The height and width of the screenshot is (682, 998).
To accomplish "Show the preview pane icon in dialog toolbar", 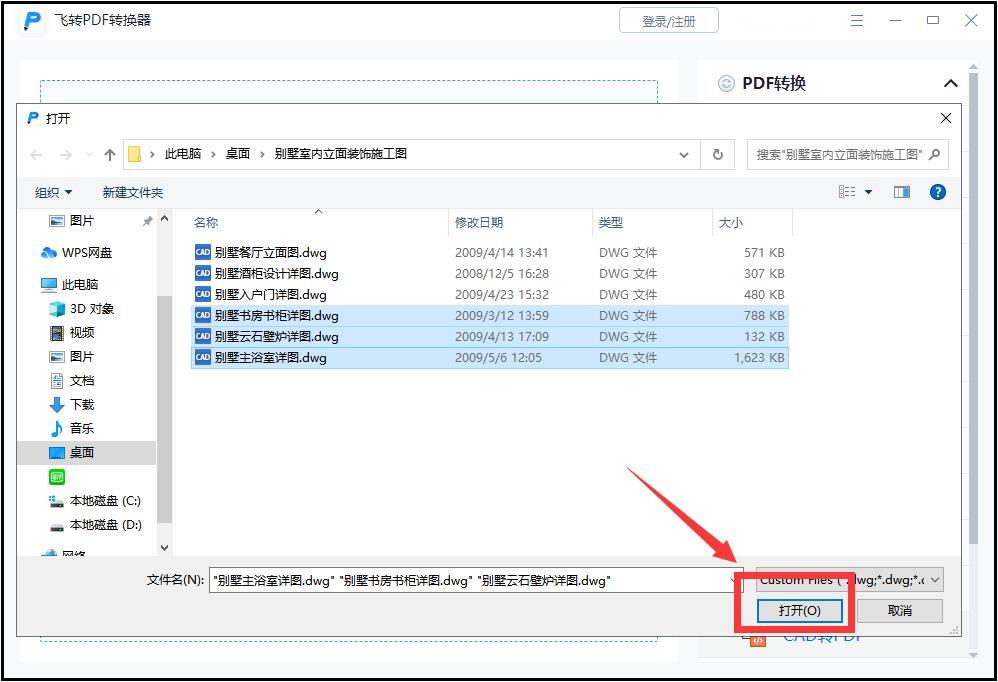I will coord(901,191).
